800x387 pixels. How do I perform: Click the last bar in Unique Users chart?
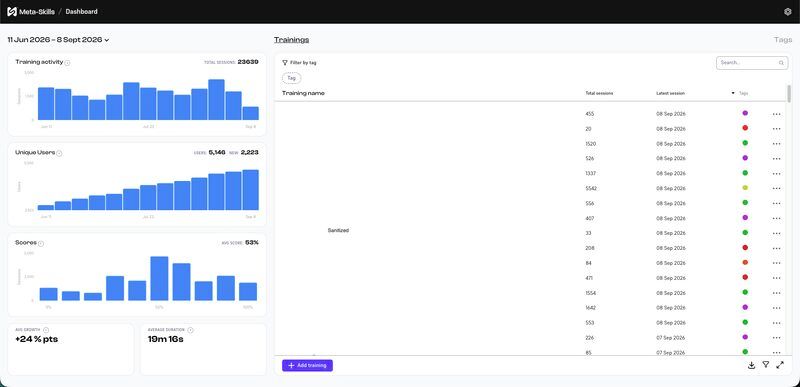(x=251, y=190)
